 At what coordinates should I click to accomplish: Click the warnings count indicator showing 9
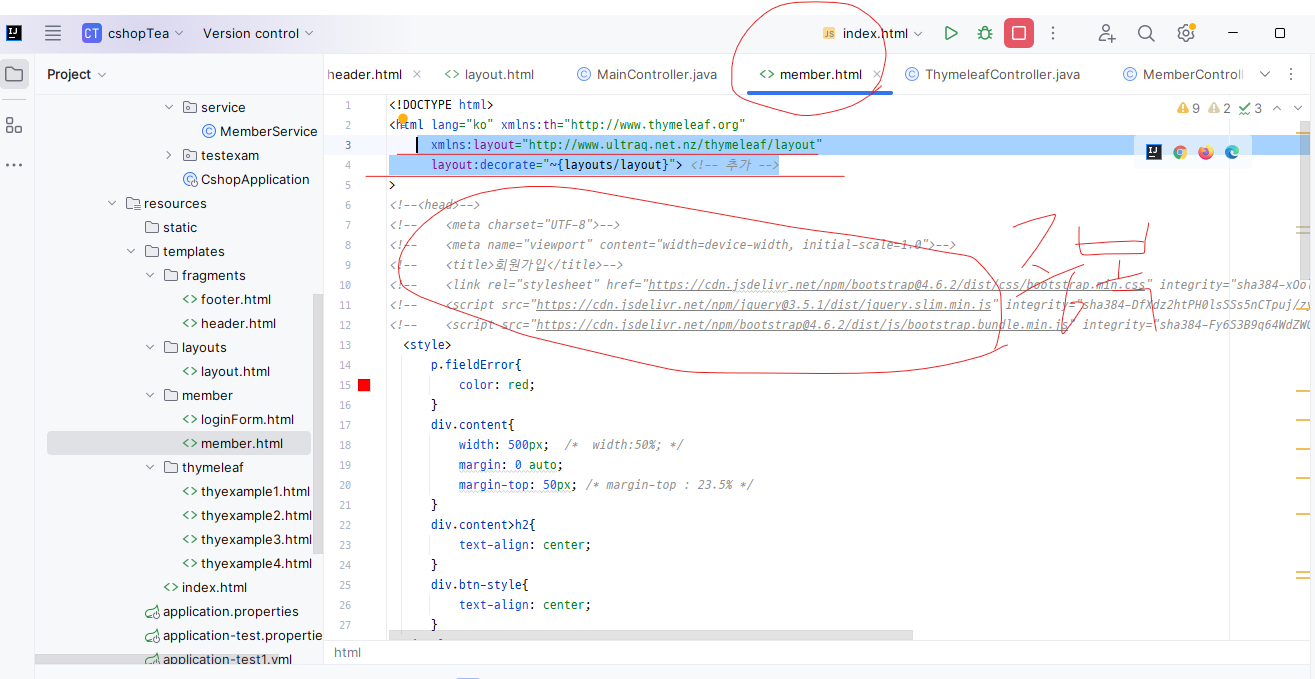pos(1189,108)
